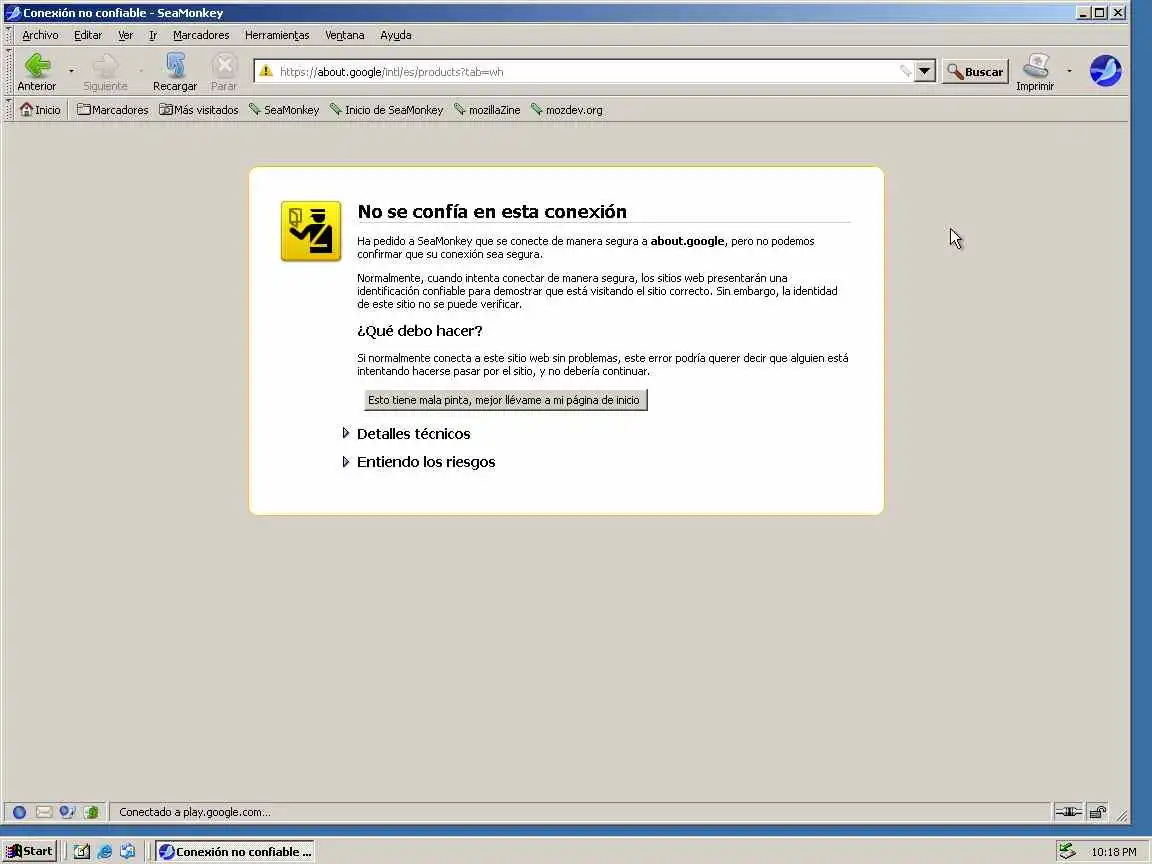Image resolution: width=1152 pixels, height=864 pixels.
Task: Click the Show Desktop quick launch icon
Action: tap(82, 852)
